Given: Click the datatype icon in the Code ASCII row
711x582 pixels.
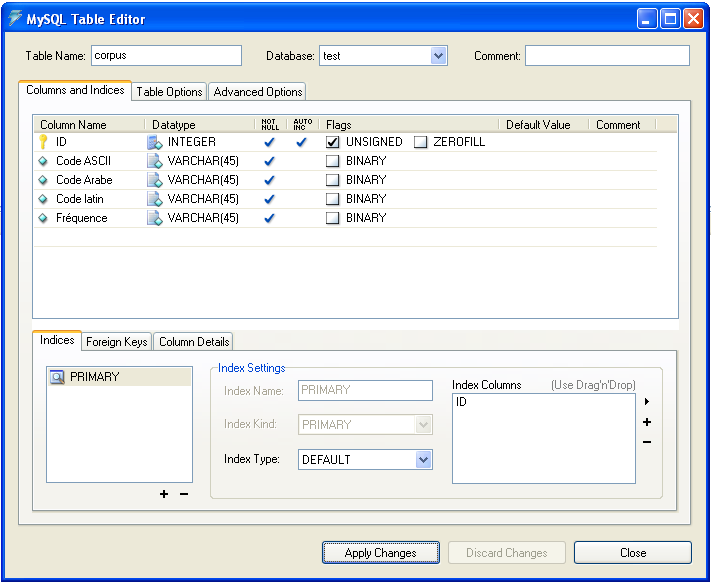Looking at the screenshot, I should coord(155,161).
